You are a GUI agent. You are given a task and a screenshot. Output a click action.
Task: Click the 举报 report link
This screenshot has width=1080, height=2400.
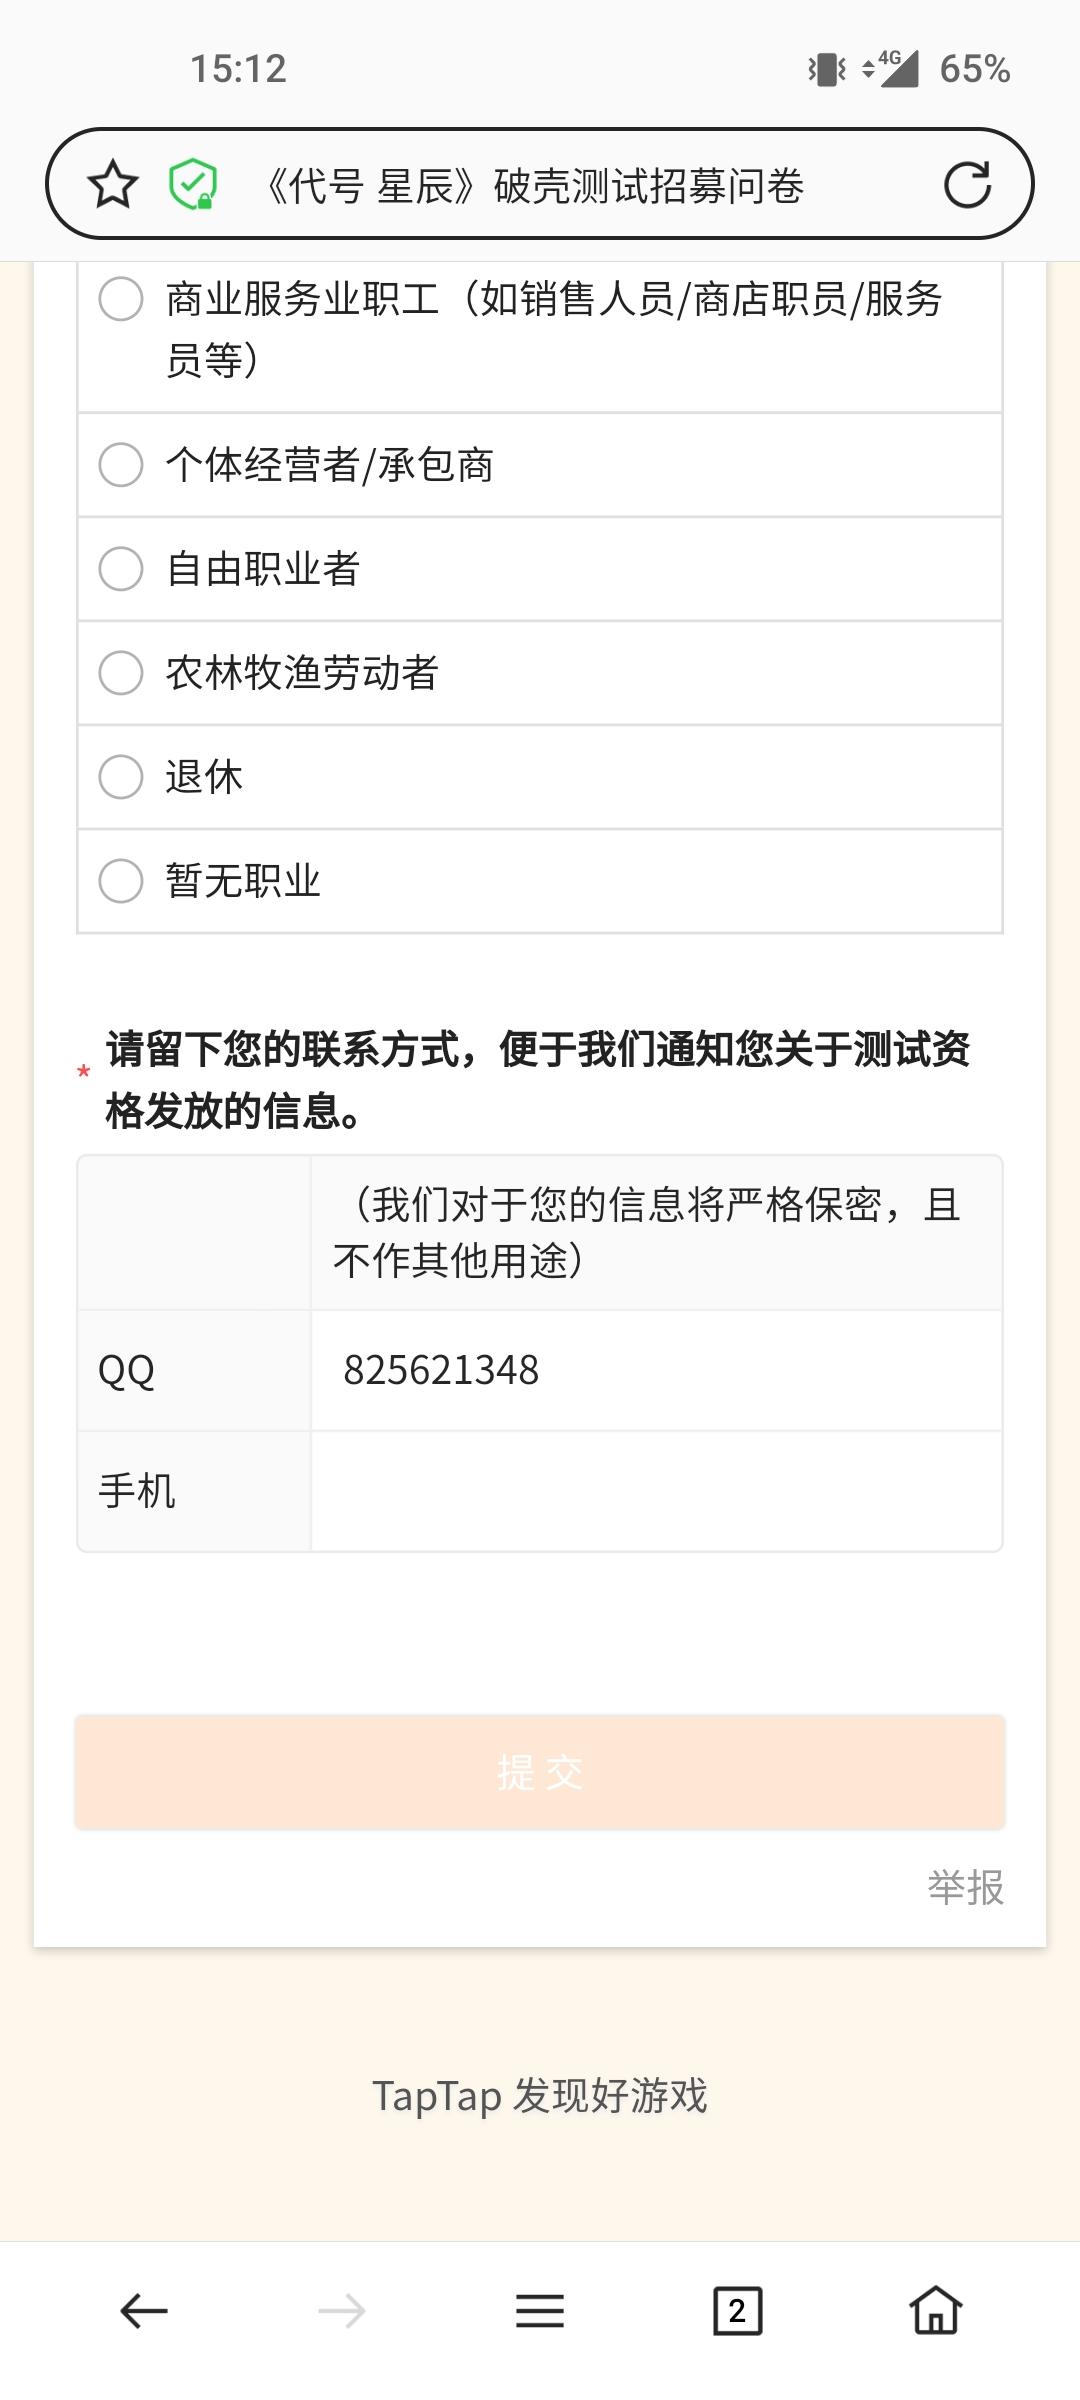[x=966, y=1888]
